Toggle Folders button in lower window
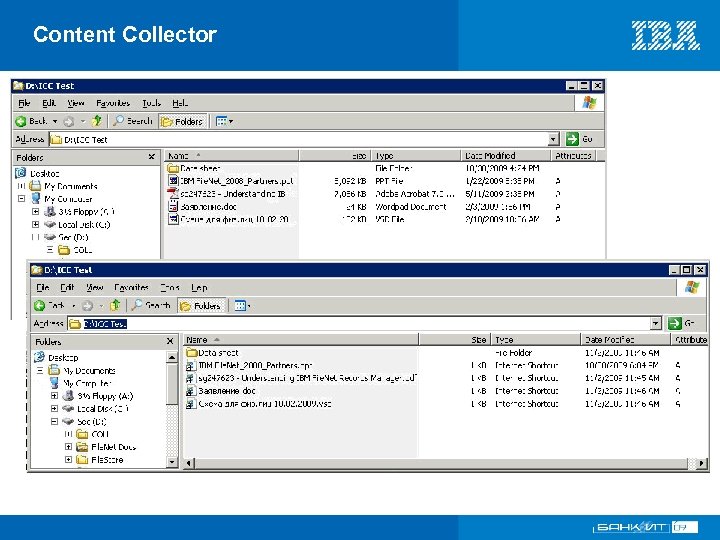The height and width of the screenshot is (540, 720). pyautogui.click(x=202, y=305)
